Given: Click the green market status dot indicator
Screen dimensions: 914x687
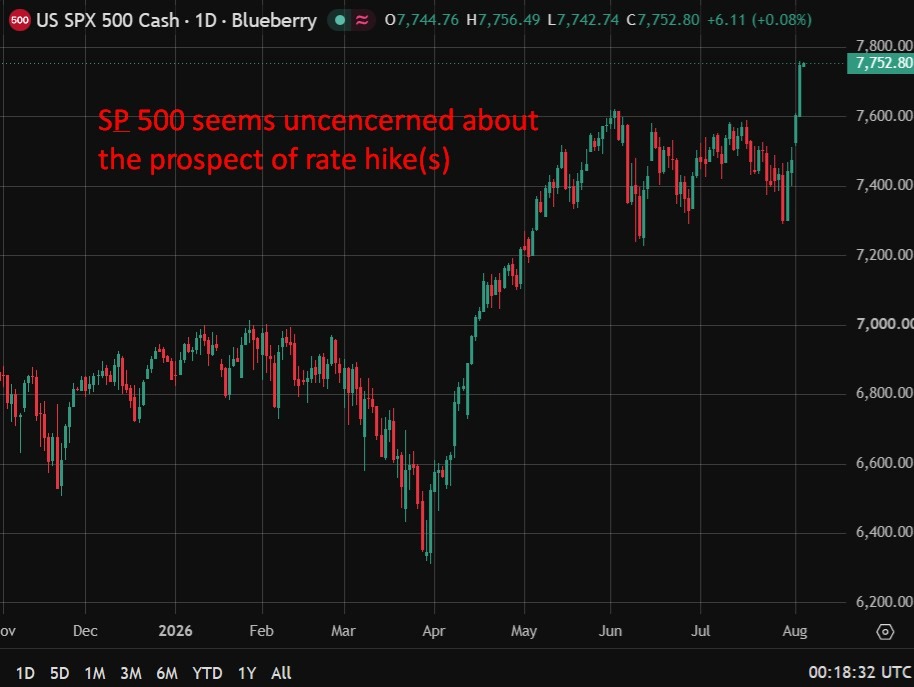Looking at the screenshot, I should (x=340, y=20).
